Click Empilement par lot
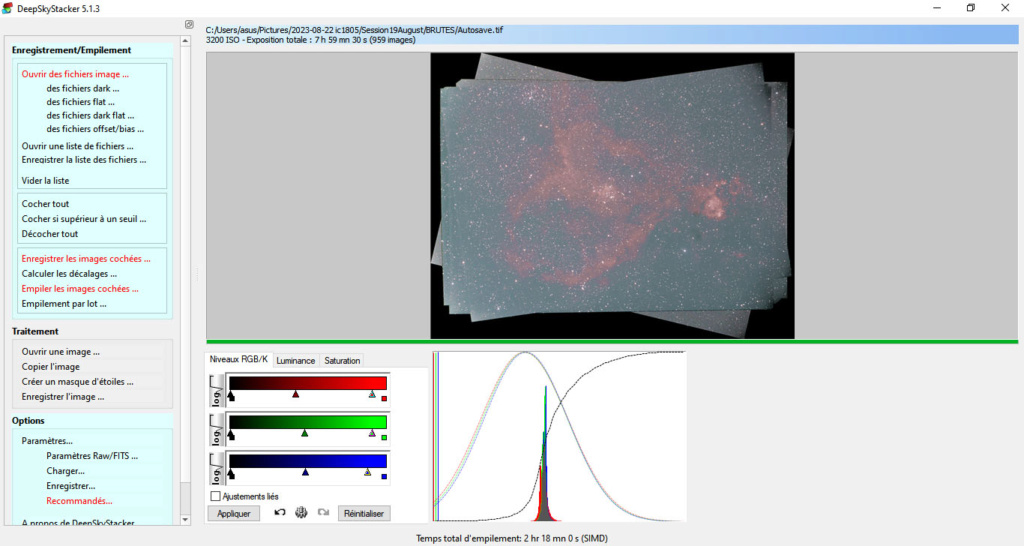1024x546 pixels. (64, 304)
